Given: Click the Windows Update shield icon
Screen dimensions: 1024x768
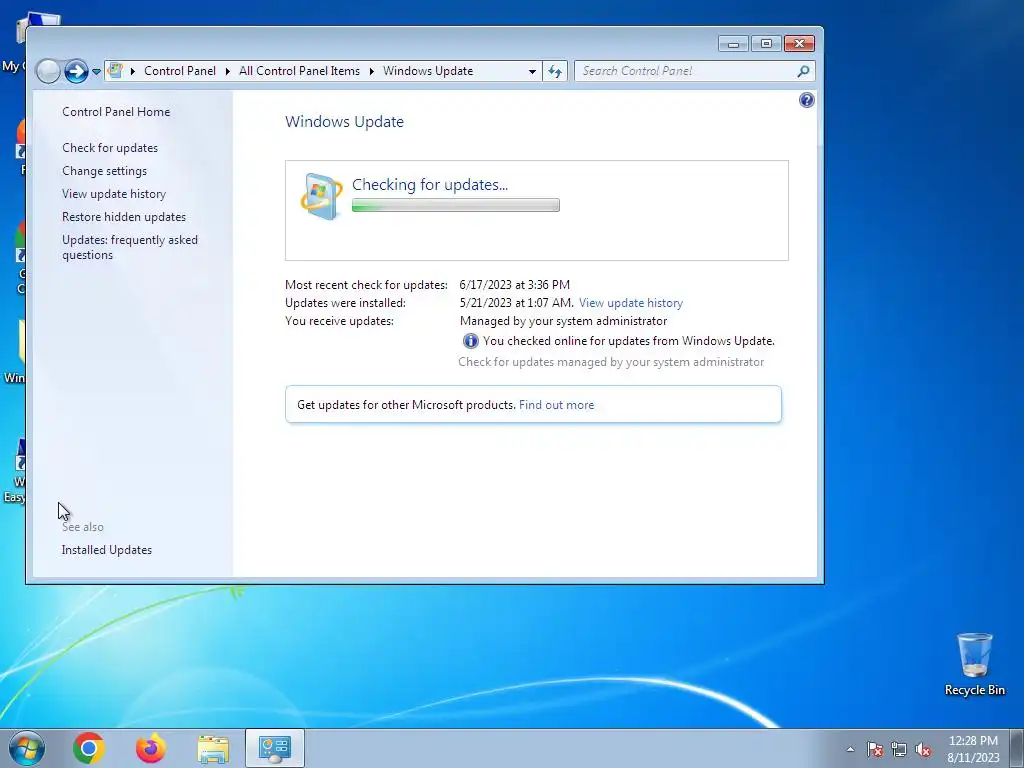Looking at the screenshot, I should [321, 196].
